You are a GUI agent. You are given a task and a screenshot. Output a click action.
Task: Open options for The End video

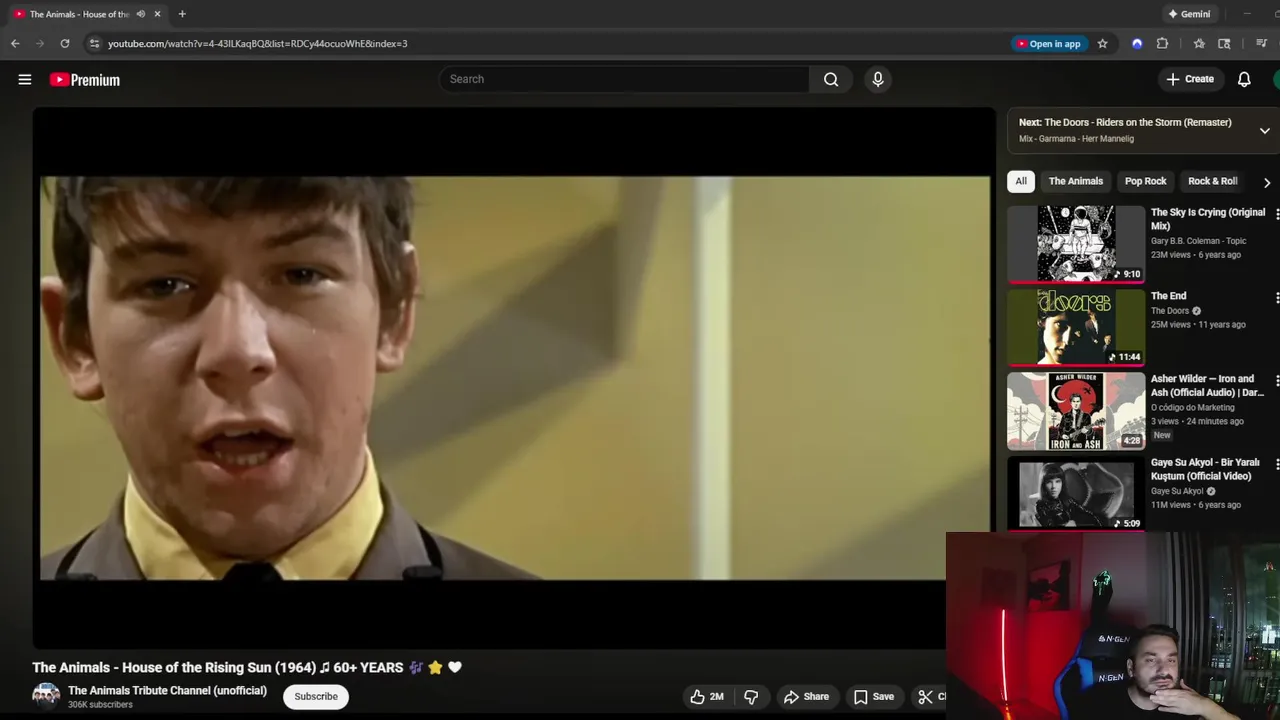(x=1276, y=297)
